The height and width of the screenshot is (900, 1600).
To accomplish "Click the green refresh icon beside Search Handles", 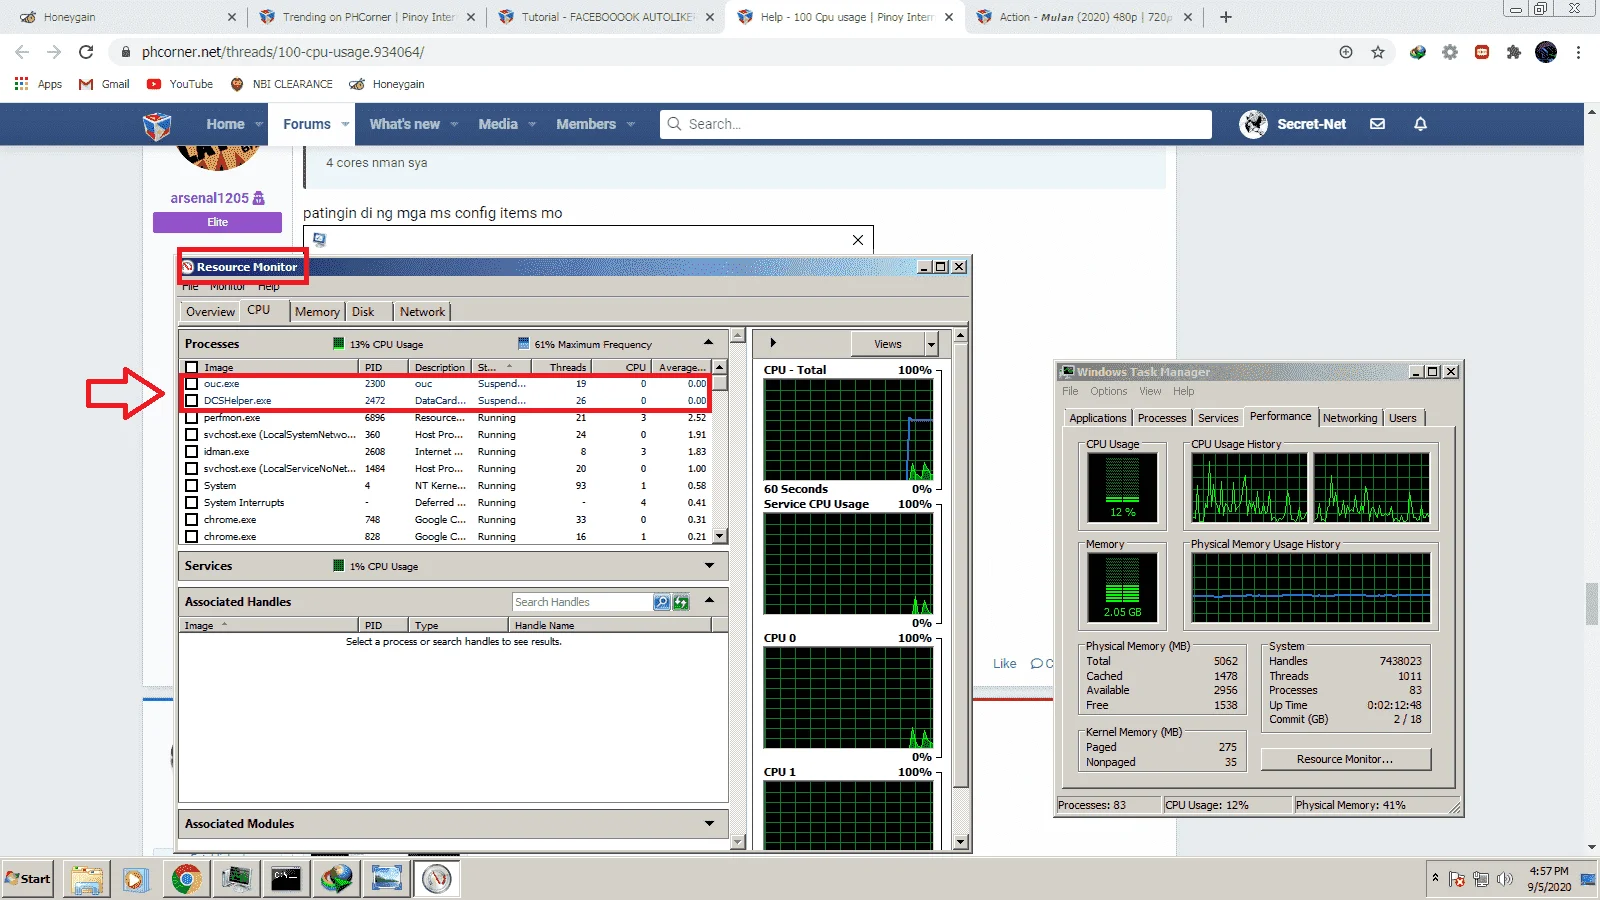I will (x=681, y=602).
